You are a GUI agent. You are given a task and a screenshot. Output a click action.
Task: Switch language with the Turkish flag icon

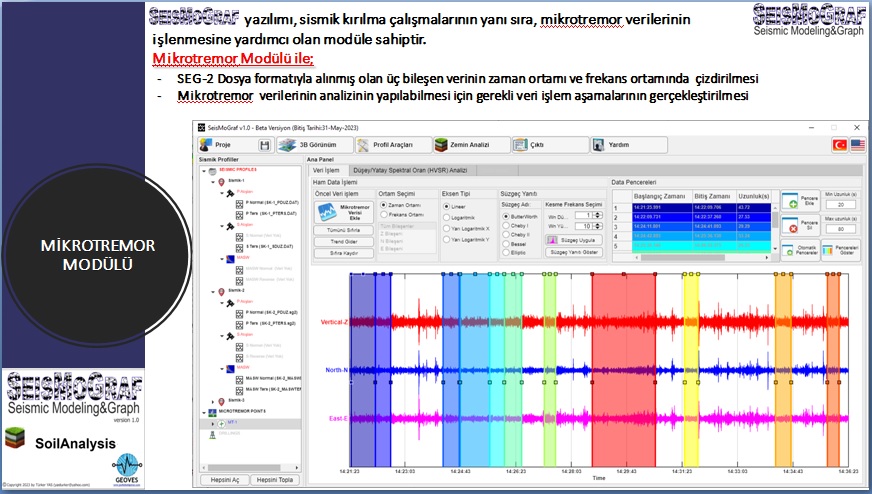point(839,145)
